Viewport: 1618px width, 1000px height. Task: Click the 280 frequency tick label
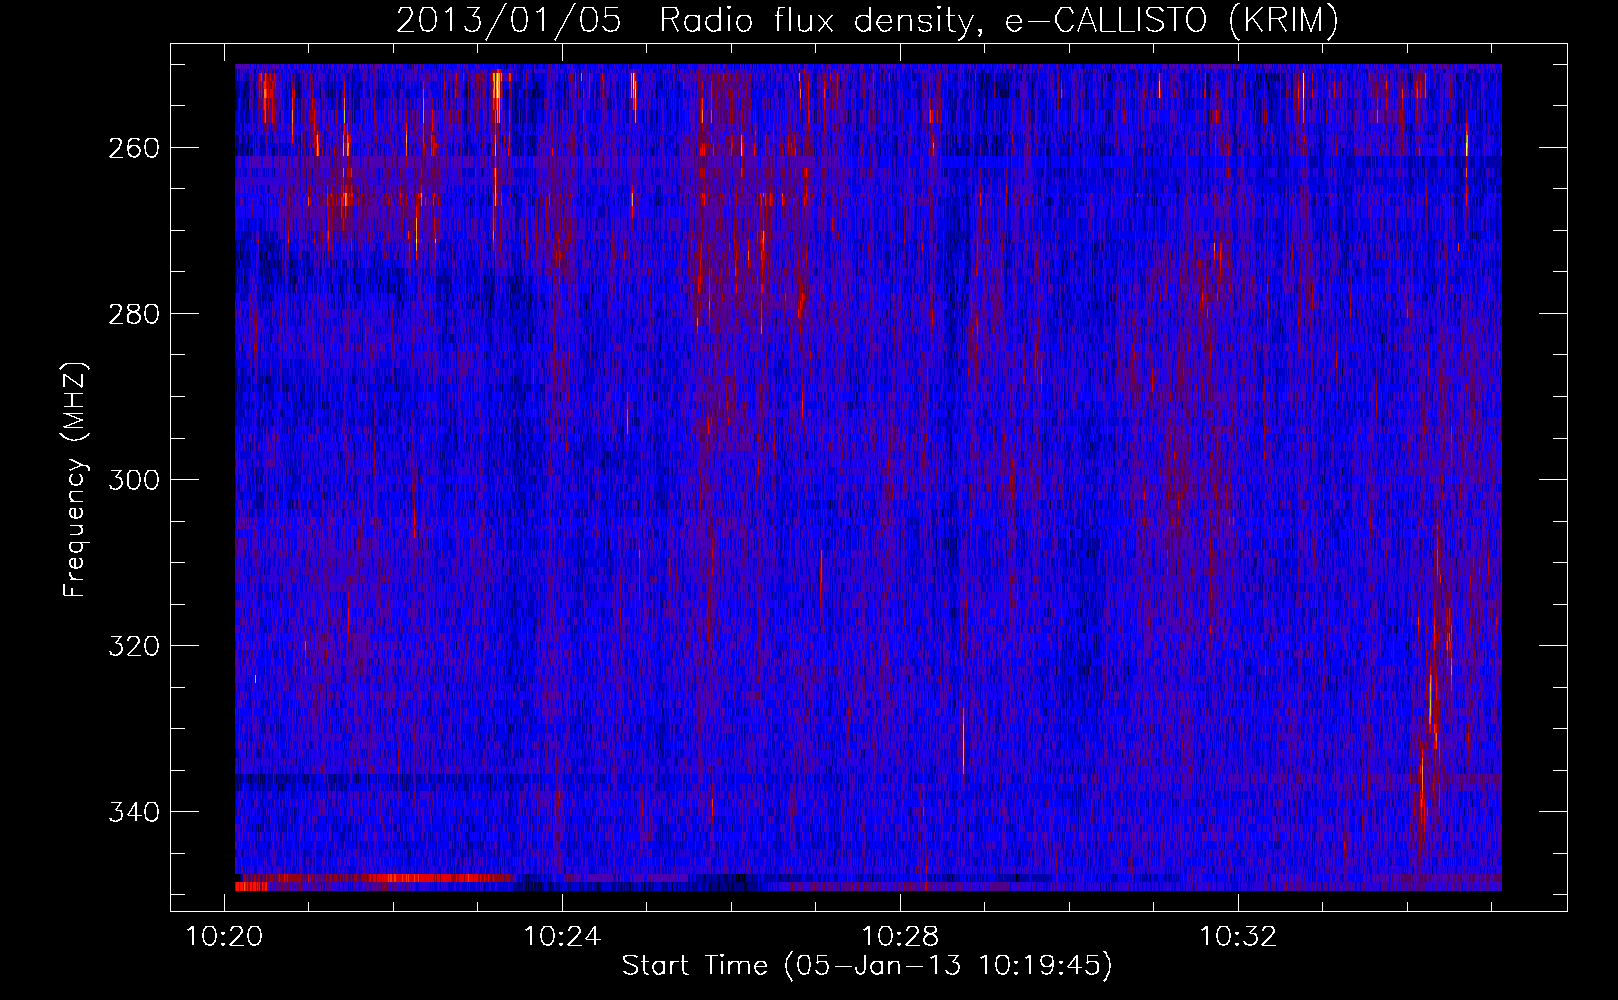tap(132, 314)
